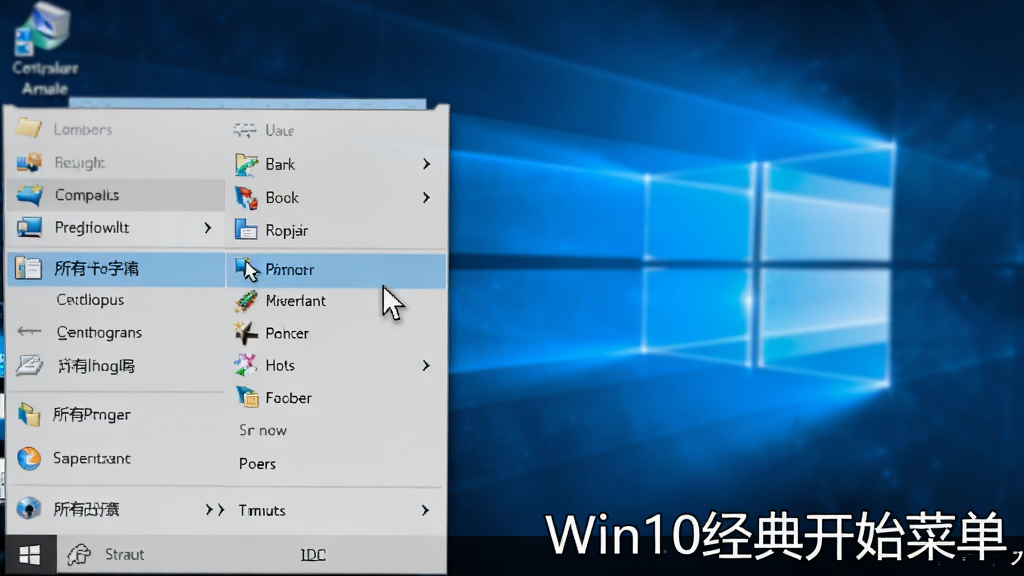Click the Reuight label
This screenshot has width=1024, height=576.
pos(80,163)
